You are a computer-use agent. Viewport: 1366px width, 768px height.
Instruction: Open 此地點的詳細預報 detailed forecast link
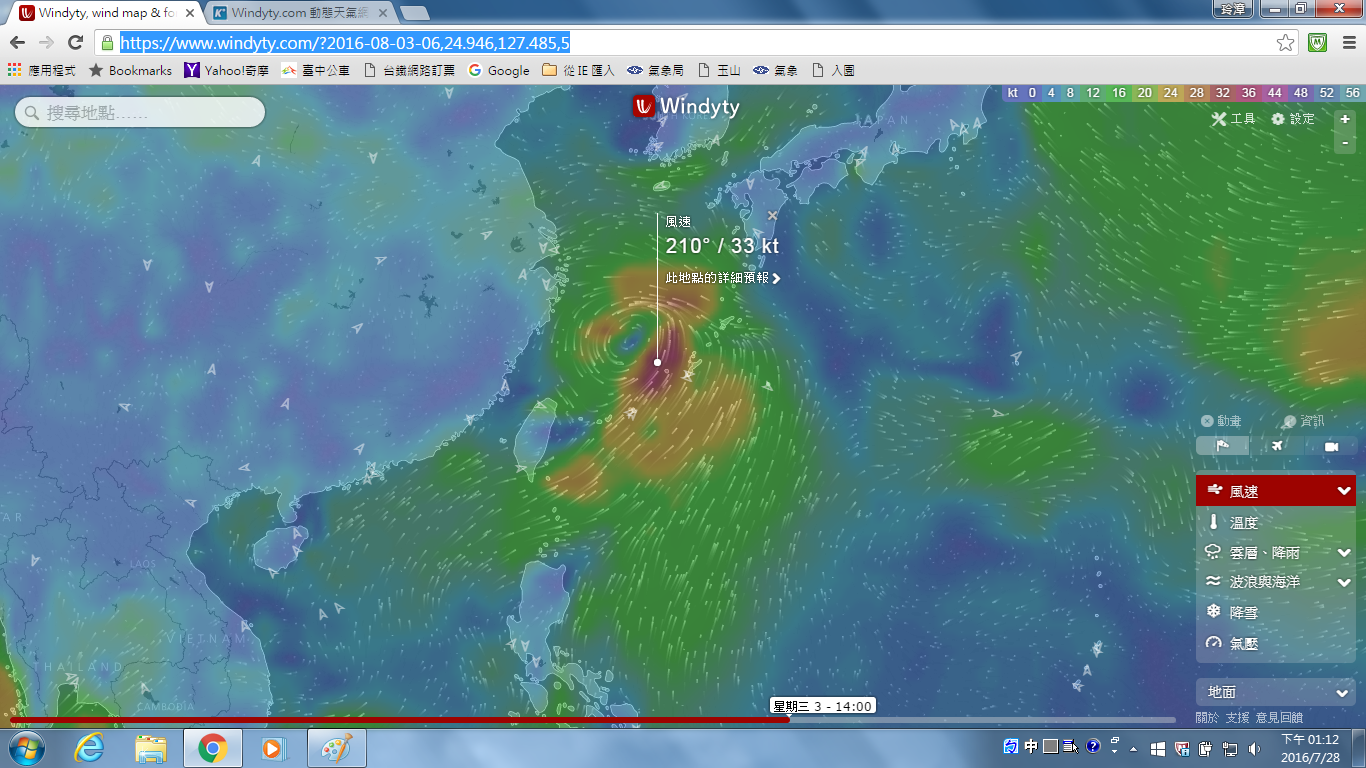pyautogui.click(x=722, y=278)
